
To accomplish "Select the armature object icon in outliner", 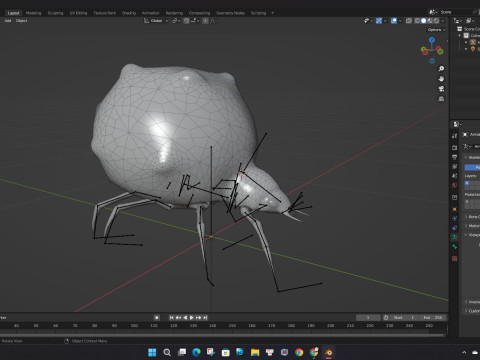I will click(x=473, y=42).
